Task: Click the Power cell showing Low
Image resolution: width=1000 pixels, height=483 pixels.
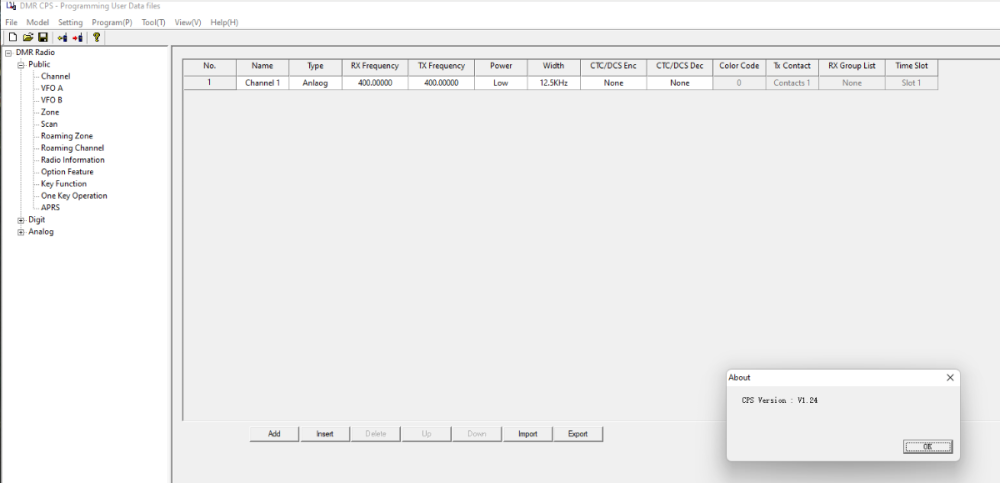Action: (x=501, y=83)
